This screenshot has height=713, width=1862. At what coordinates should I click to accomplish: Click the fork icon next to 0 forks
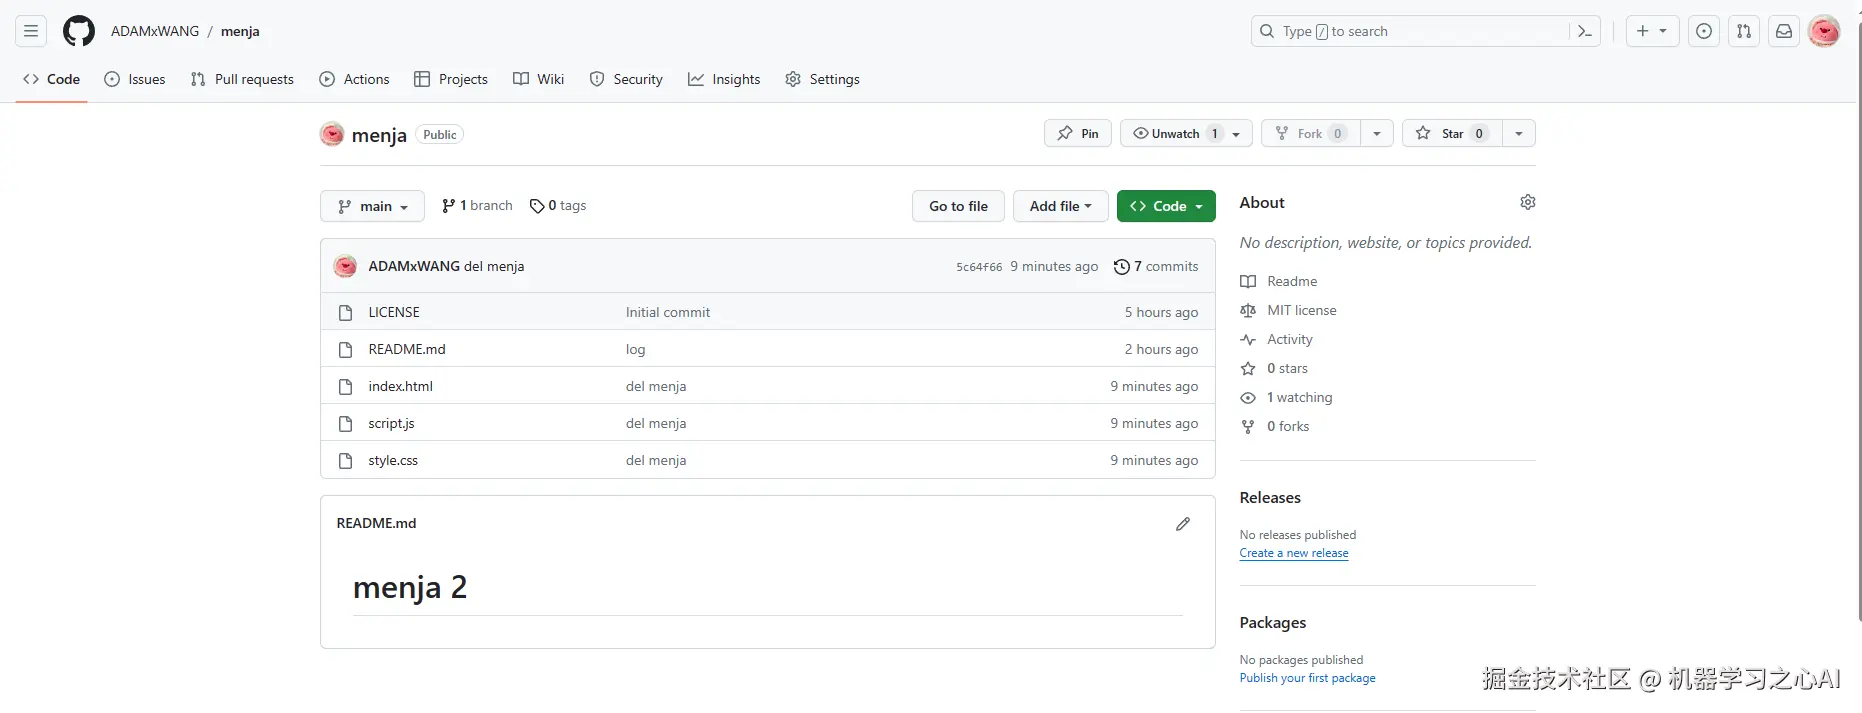point(1248,426)
